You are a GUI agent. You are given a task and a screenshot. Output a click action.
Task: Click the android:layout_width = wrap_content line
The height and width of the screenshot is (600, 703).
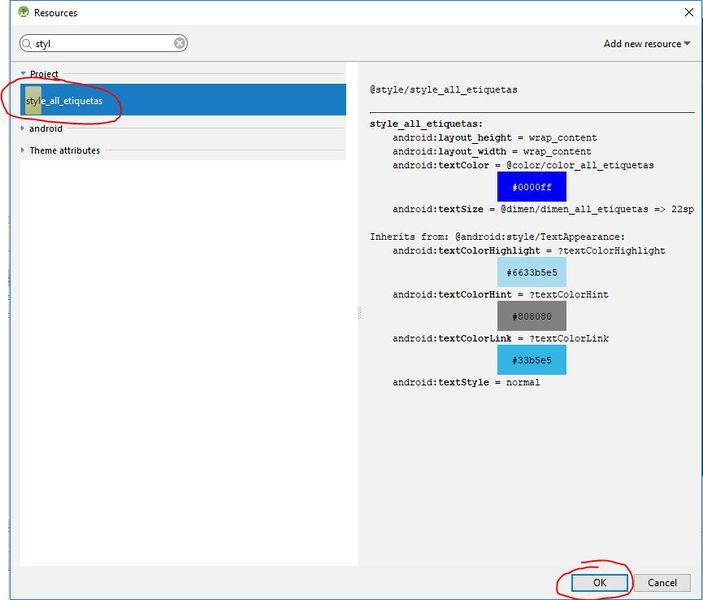click(492, 152)
